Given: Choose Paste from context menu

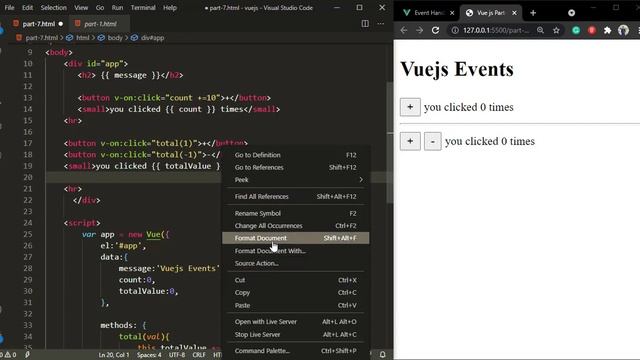Looking at the screenshot, I should click(296, 305).
